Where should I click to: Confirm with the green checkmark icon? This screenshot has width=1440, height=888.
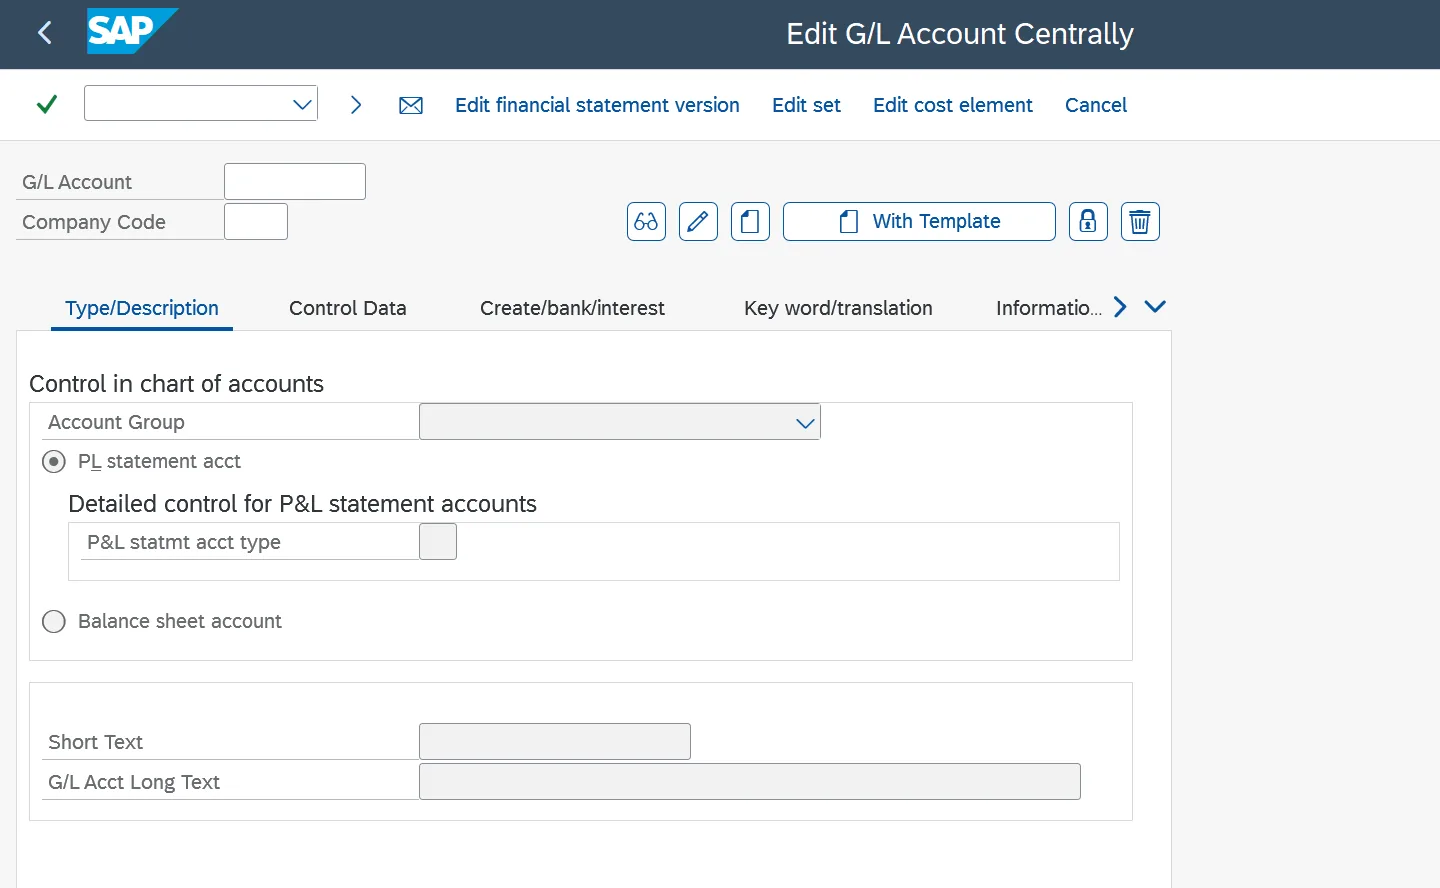(46, 104)
